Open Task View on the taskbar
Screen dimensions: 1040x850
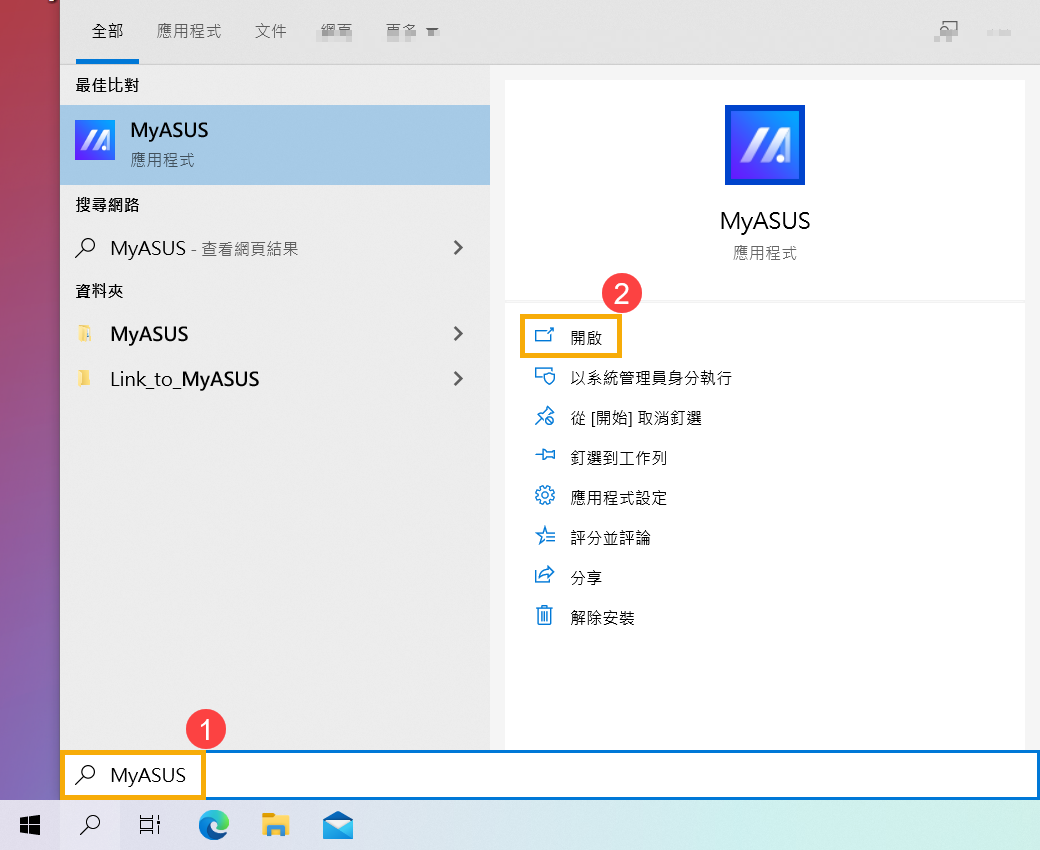coord(150,825)
